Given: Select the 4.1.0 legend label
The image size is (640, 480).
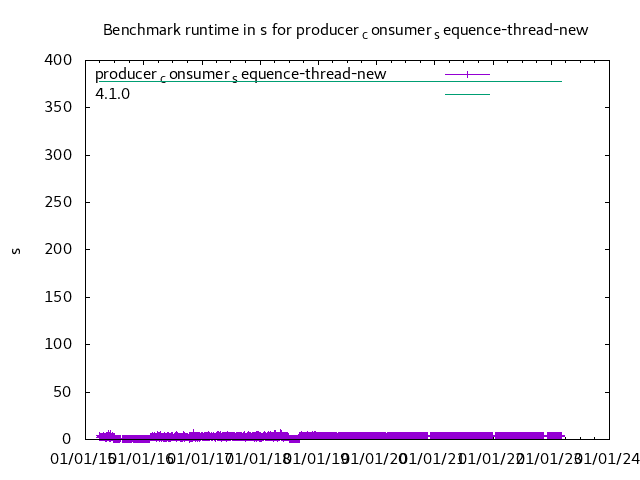Looking at the screenshot, I should (x=112, y=94).
